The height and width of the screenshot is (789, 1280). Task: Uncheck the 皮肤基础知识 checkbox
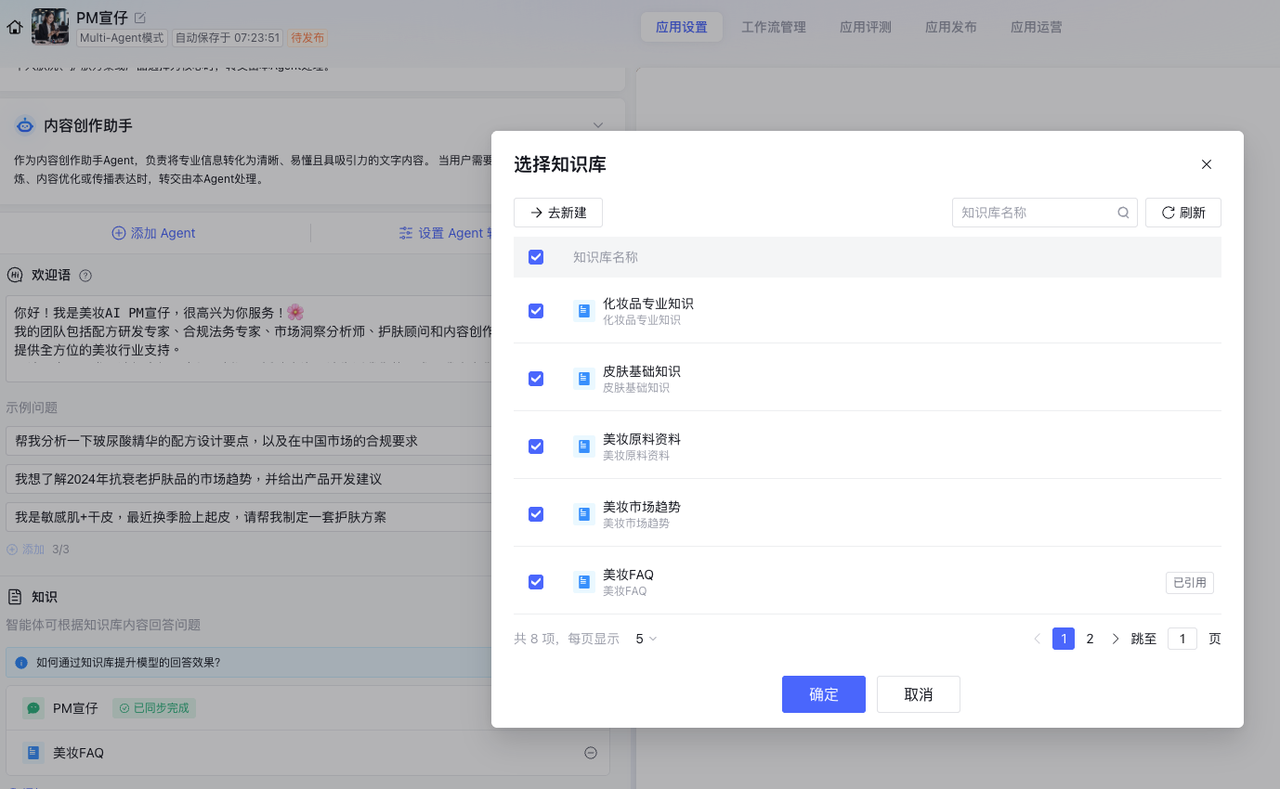coord(536,379)
